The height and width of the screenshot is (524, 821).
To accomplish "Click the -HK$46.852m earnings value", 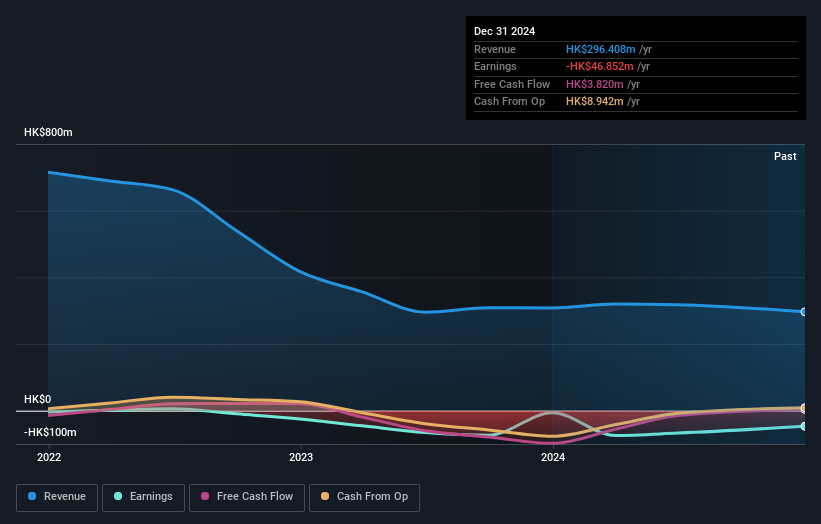I will pos(600,66).
